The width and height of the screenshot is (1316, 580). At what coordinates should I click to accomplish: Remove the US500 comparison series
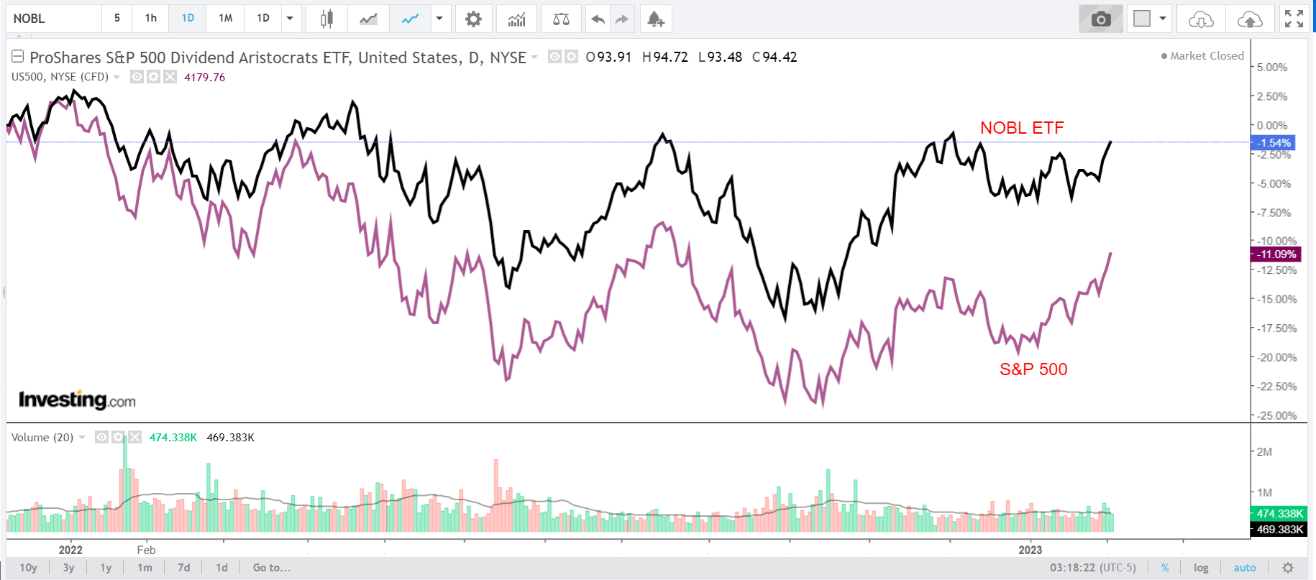point(169,77)
